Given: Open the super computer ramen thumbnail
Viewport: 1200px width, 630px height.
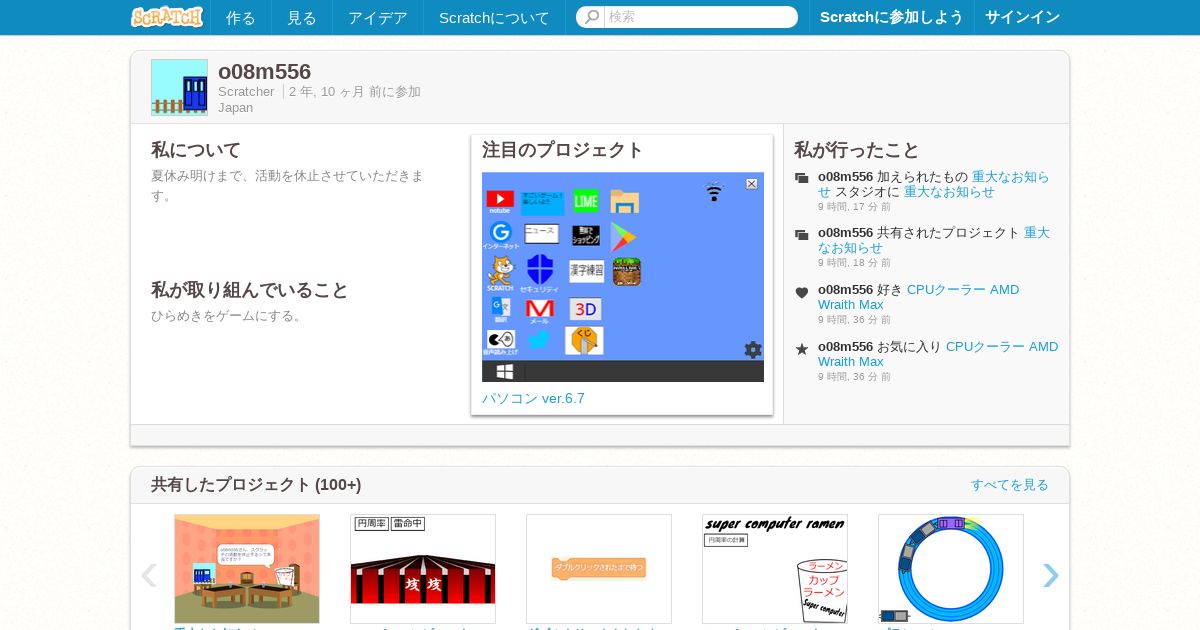Looking at the screenshot, I should coord(775,569).
